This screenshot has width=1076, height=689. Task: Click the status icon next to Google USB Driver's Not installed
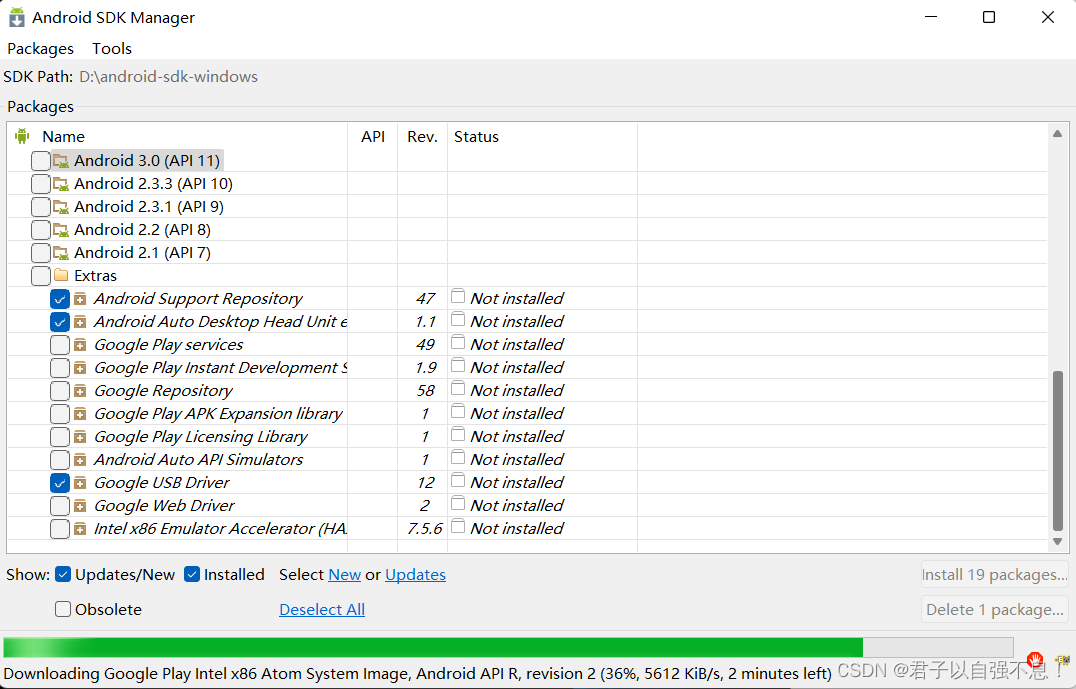458,482
